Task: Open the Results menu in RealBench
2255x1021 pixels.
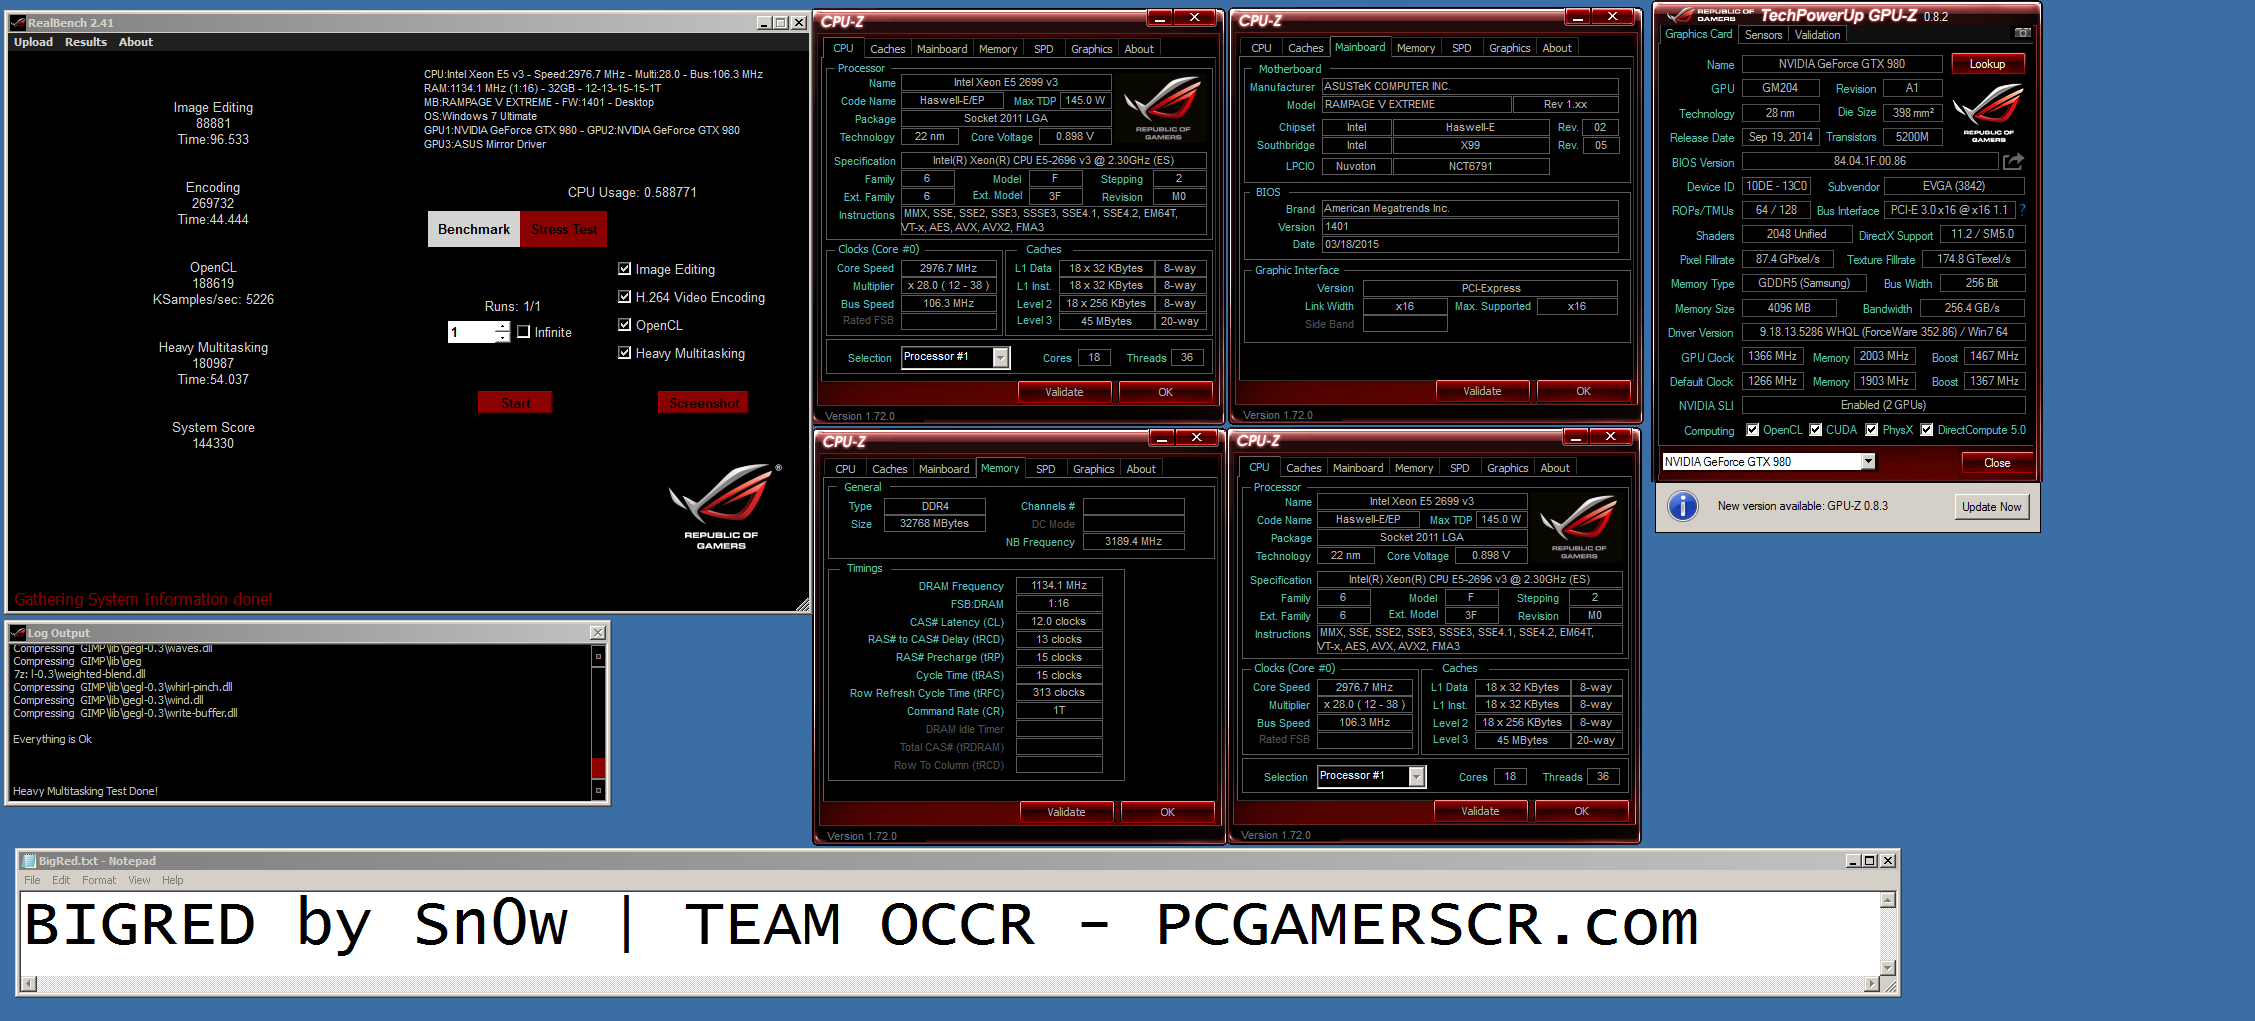Action: click(86, 42)
